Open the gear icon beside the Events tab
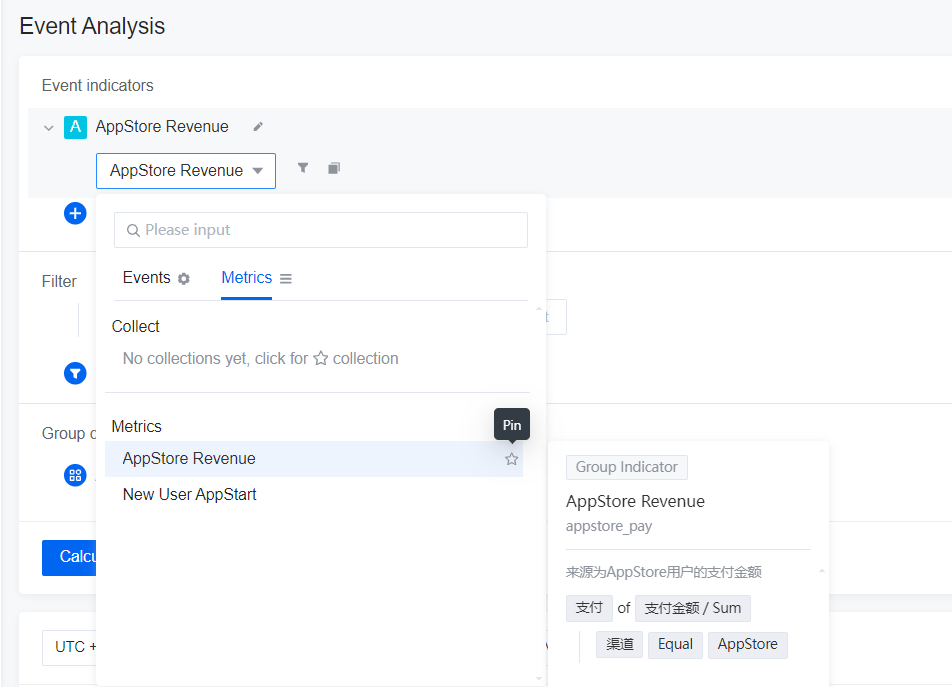This screenshot has height=687, width=952. pyautogui.click(x=182, y=277)
